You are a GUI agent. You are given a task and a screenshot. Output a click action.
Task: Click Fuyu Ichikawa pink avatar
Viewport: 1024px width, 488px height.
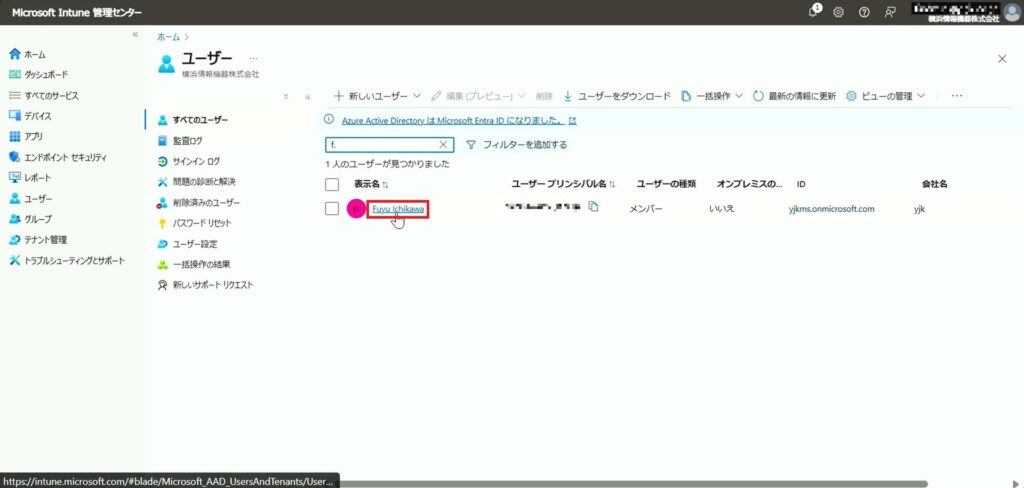(356, 209)
